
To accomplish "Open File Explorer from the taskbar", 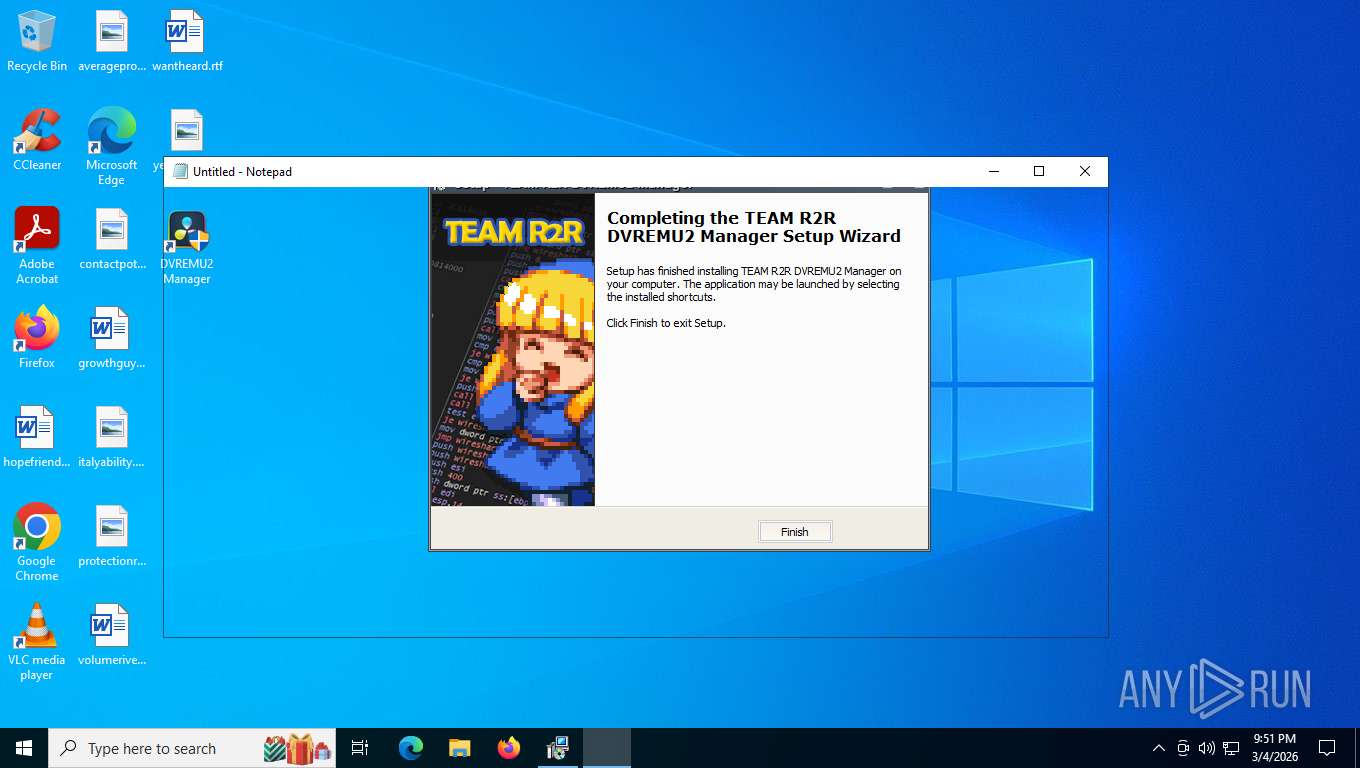I will [x=459, y=748].
